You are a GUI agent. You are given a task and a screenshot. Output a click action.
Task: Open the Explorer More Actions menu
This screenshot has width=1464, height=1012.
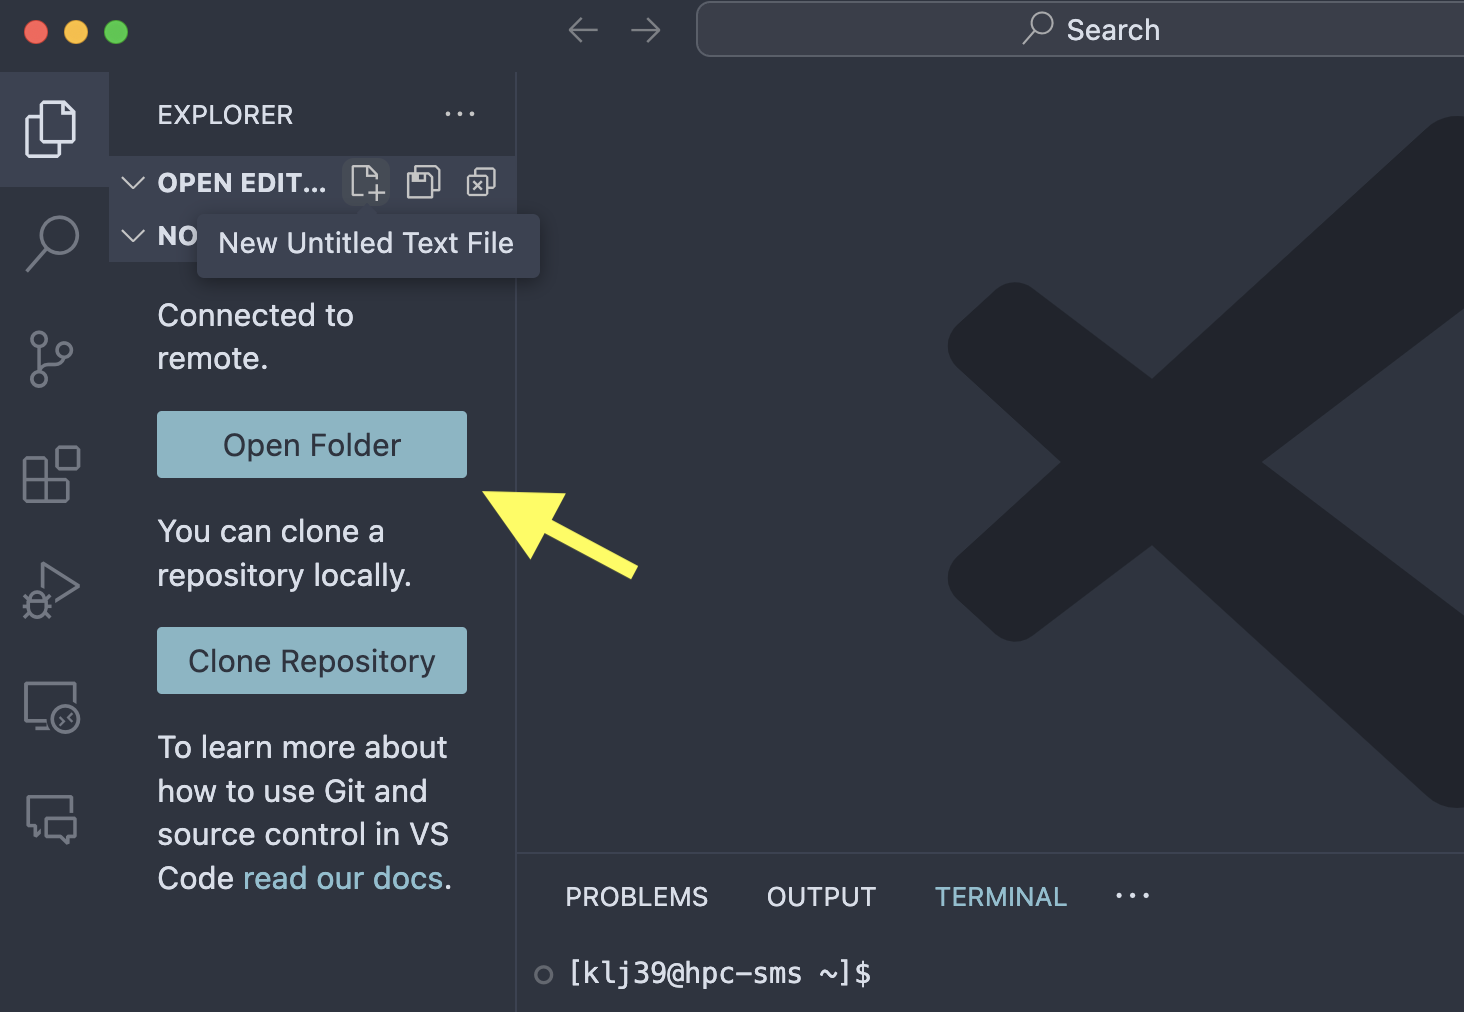pos(460,114)
